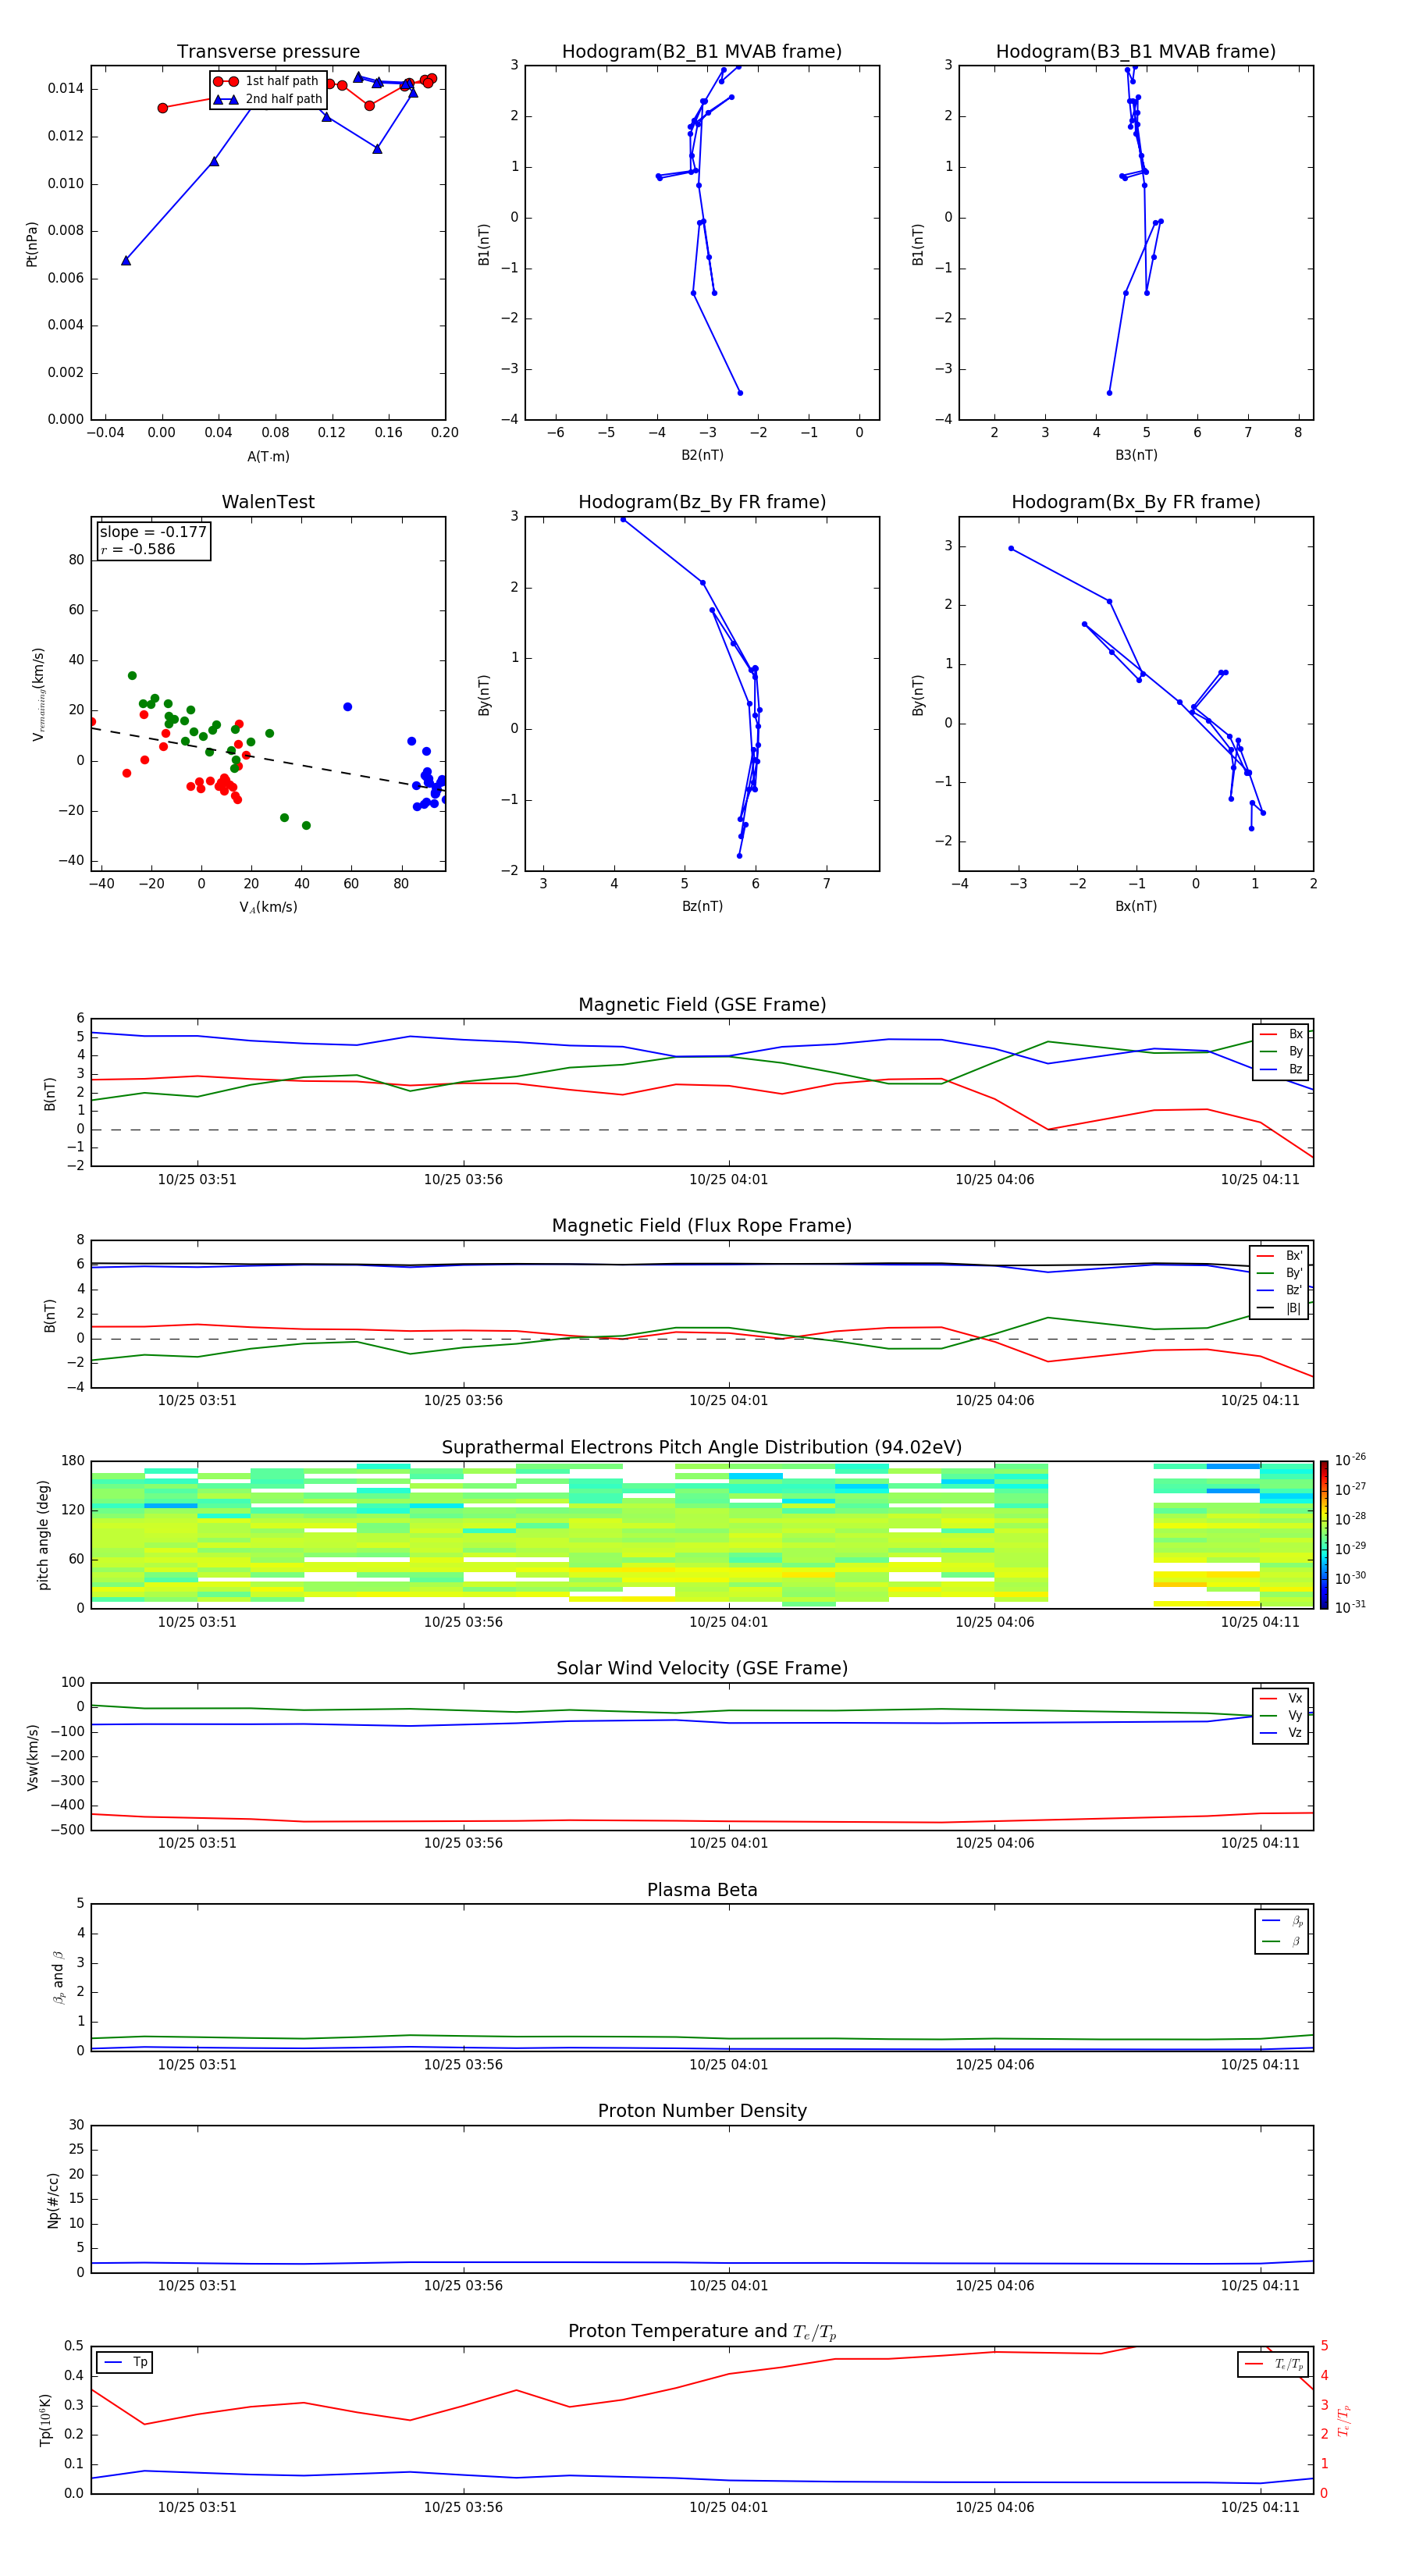The height and width of the screenshot is (2576, 1405).
Task: Select Bx' in the Flux Rope legend
Action: [x=1279, y=1256]
